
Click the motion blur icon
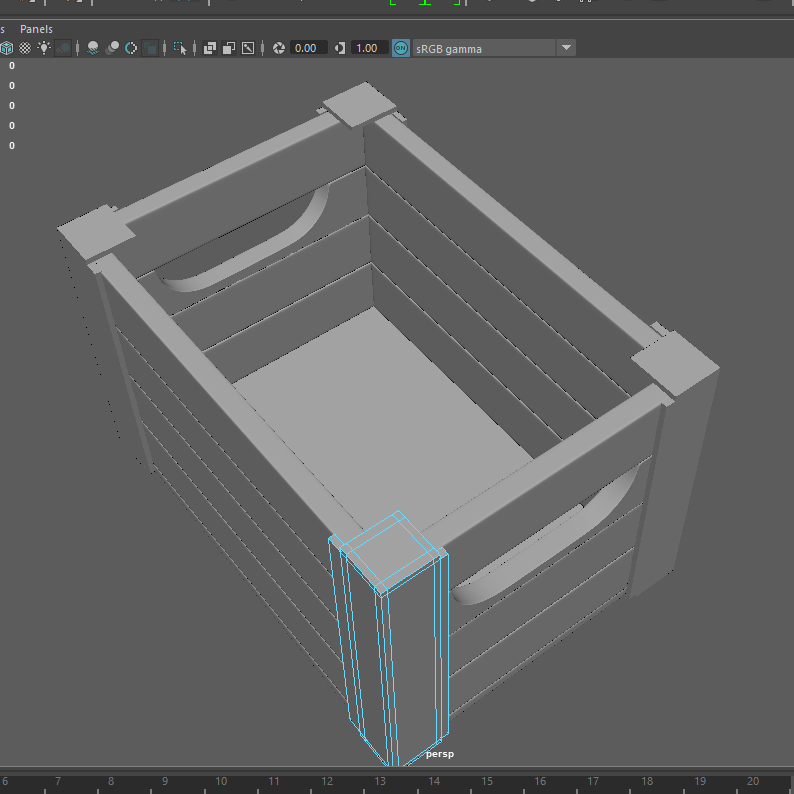(112, 48)
